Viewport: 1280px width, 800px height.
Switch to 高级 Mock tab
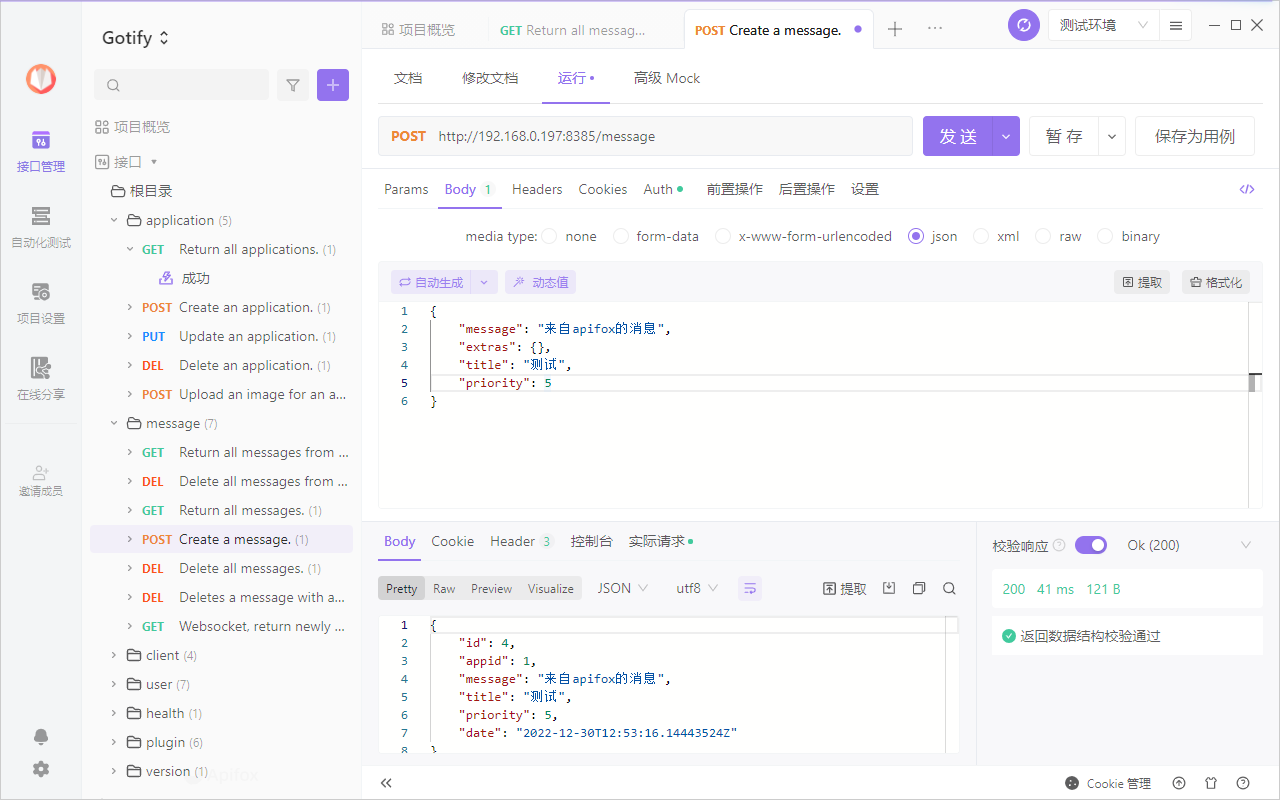pyautogui.click(x=667, y=78)
